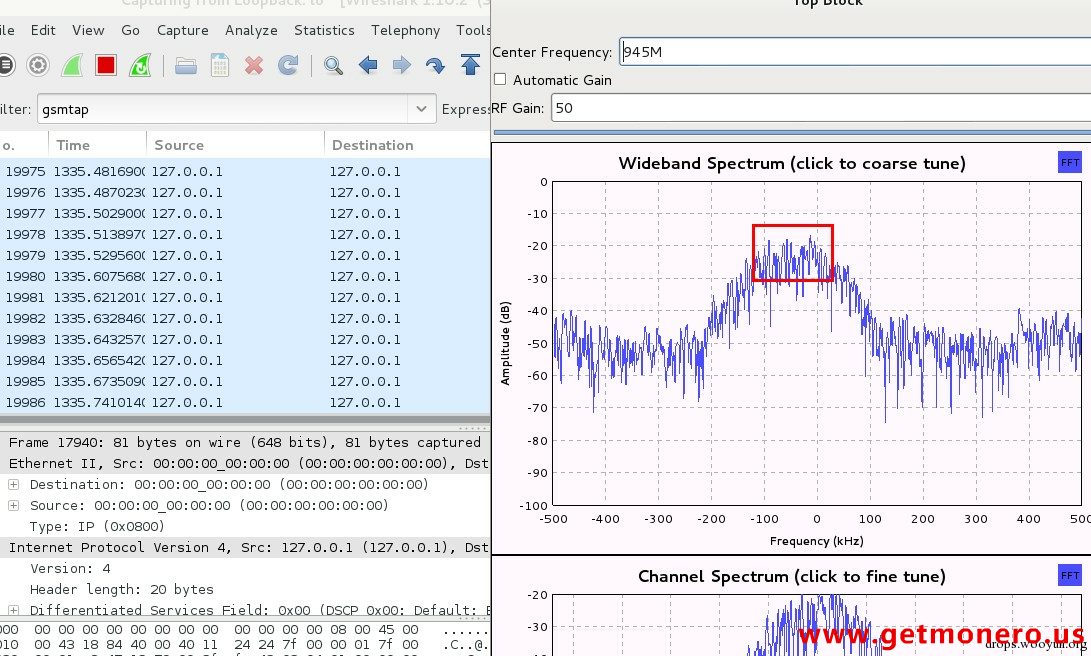The image size is (1091, 656).
Task: Stop the running capture with the red square
Action: pyautogui.click(x=106, y=66)
